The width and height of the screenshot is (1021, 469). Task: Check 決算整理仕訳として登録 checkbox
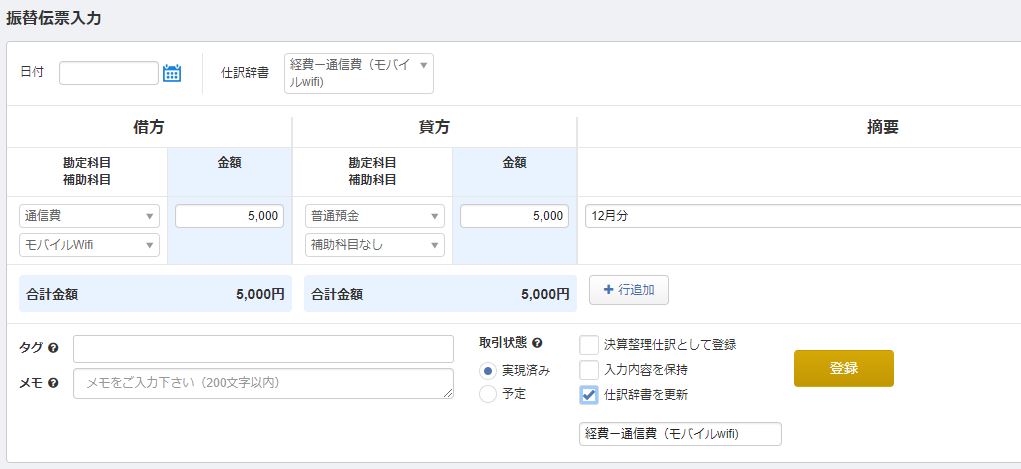(589, 345)
